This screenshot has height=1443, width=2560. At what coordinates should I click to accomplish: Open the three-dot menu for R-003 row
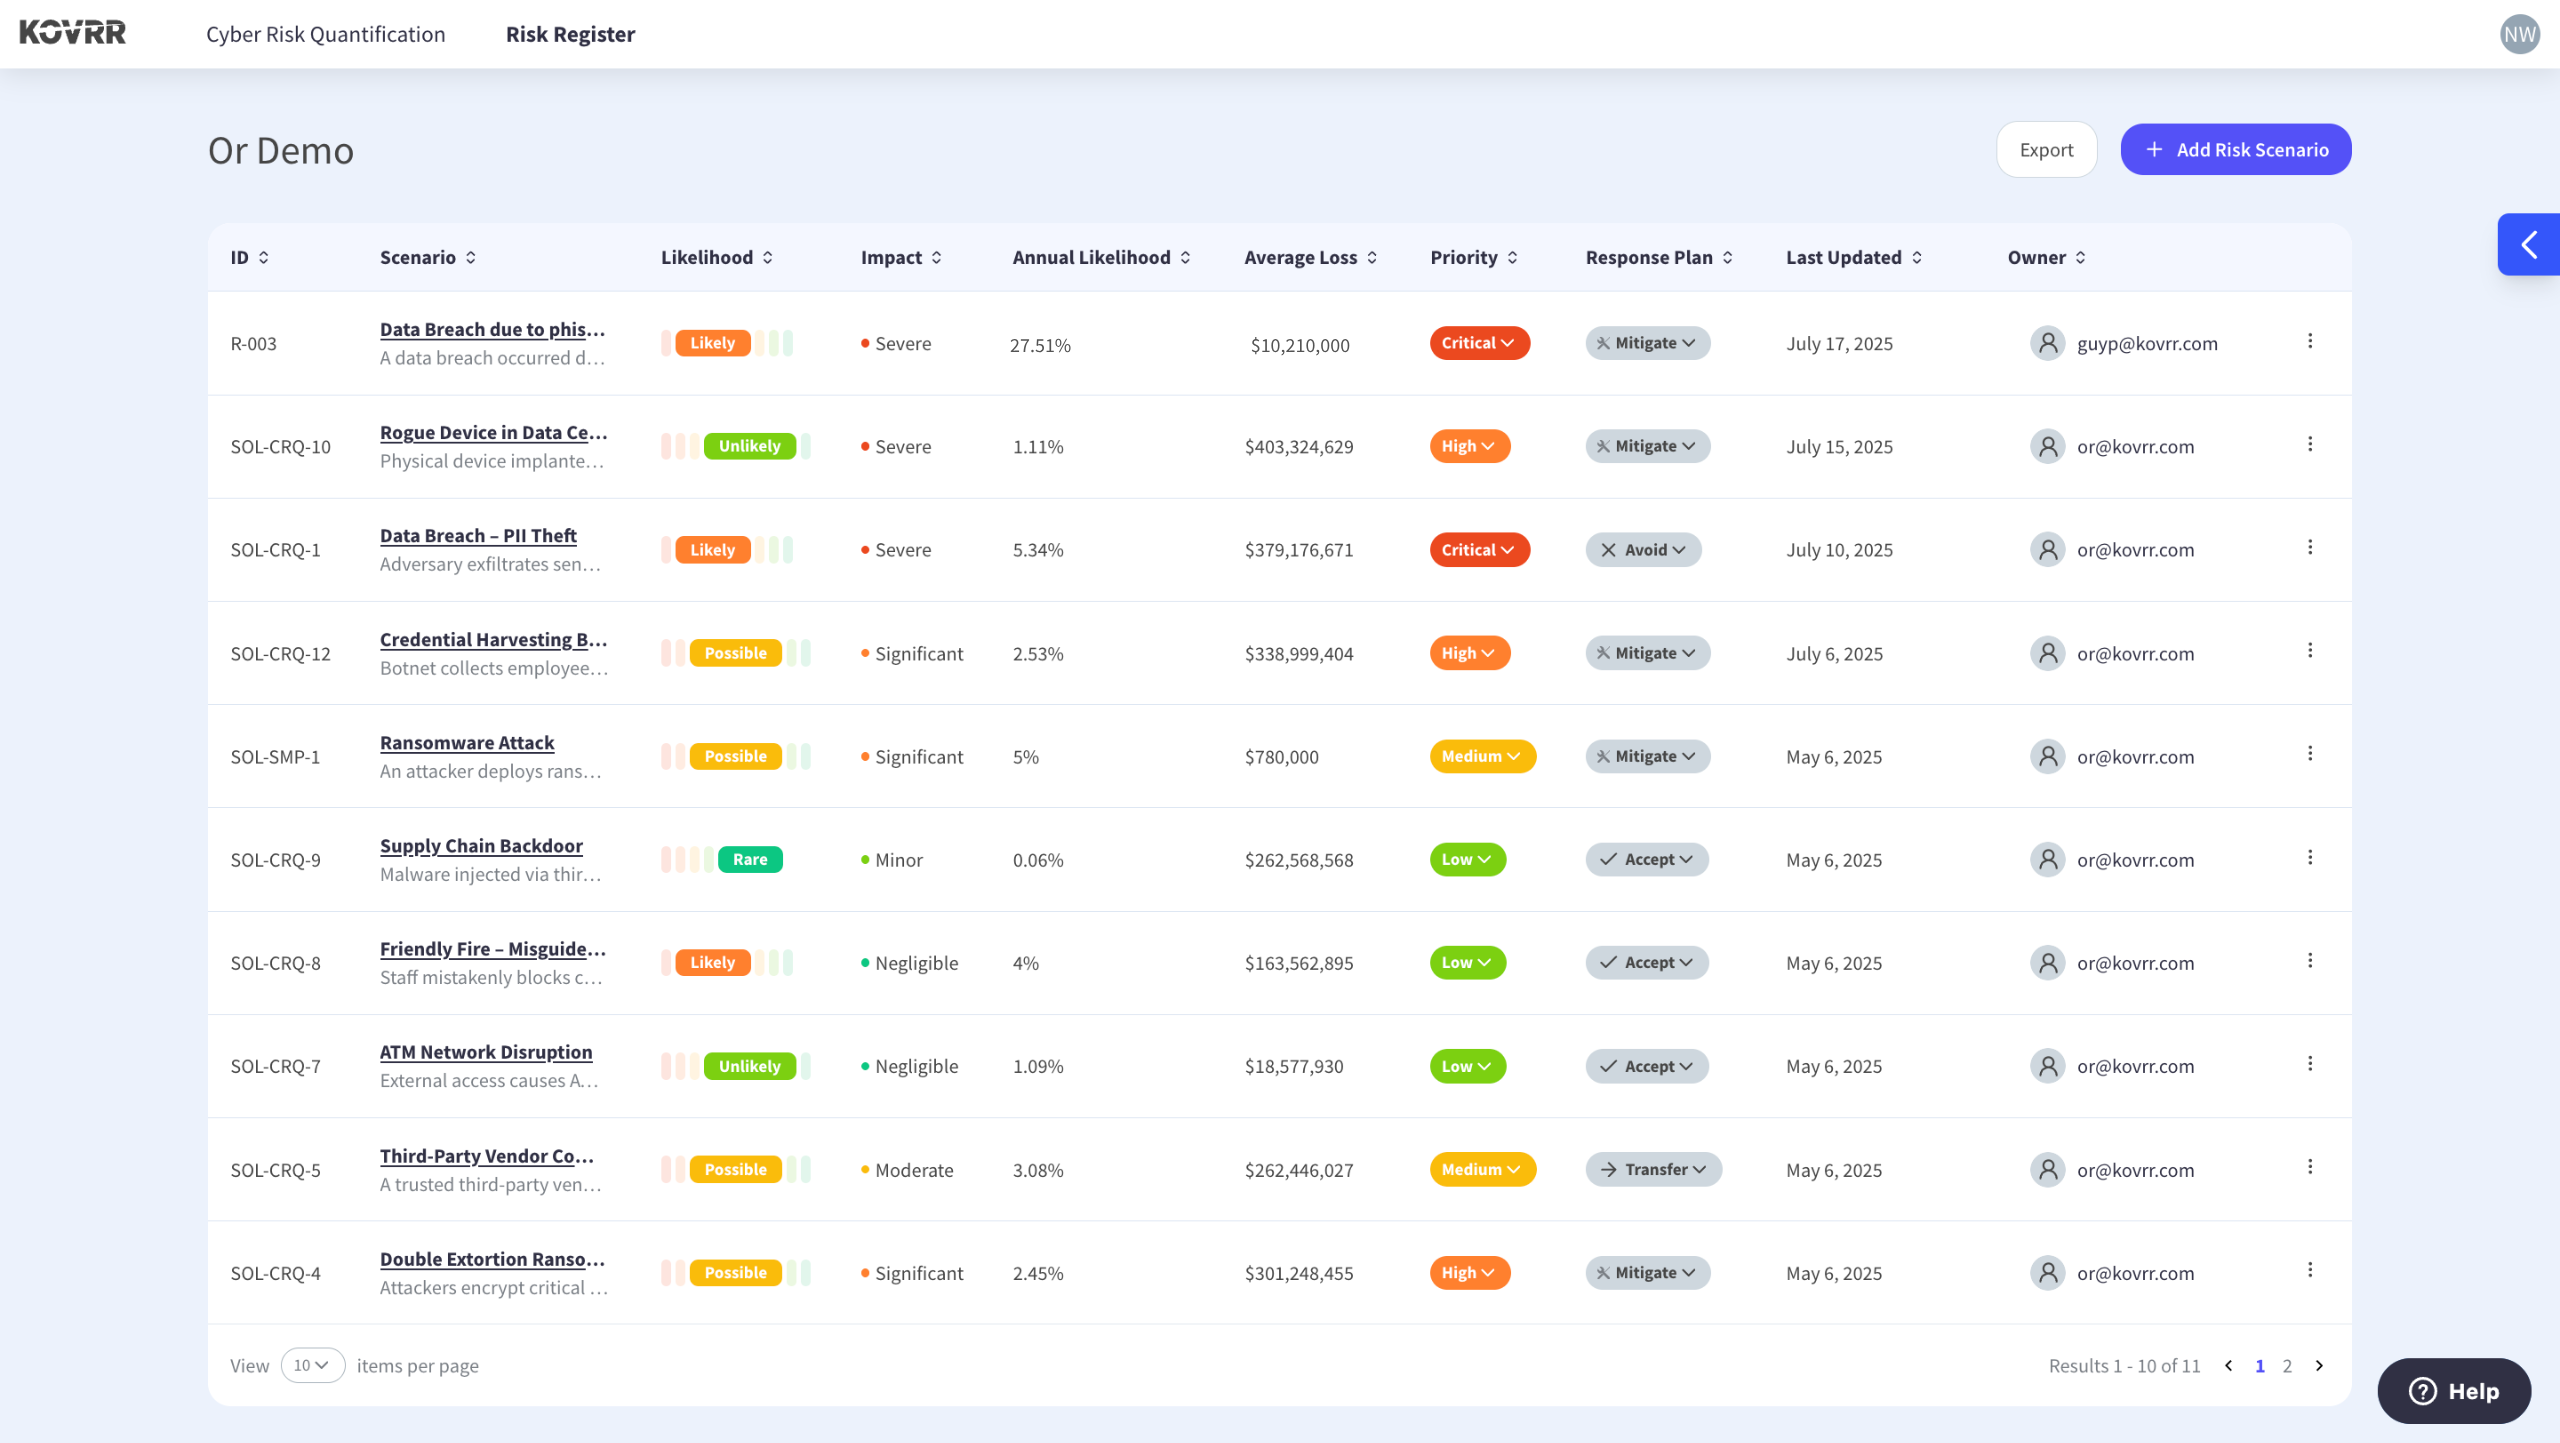(x=2309, y=342)
